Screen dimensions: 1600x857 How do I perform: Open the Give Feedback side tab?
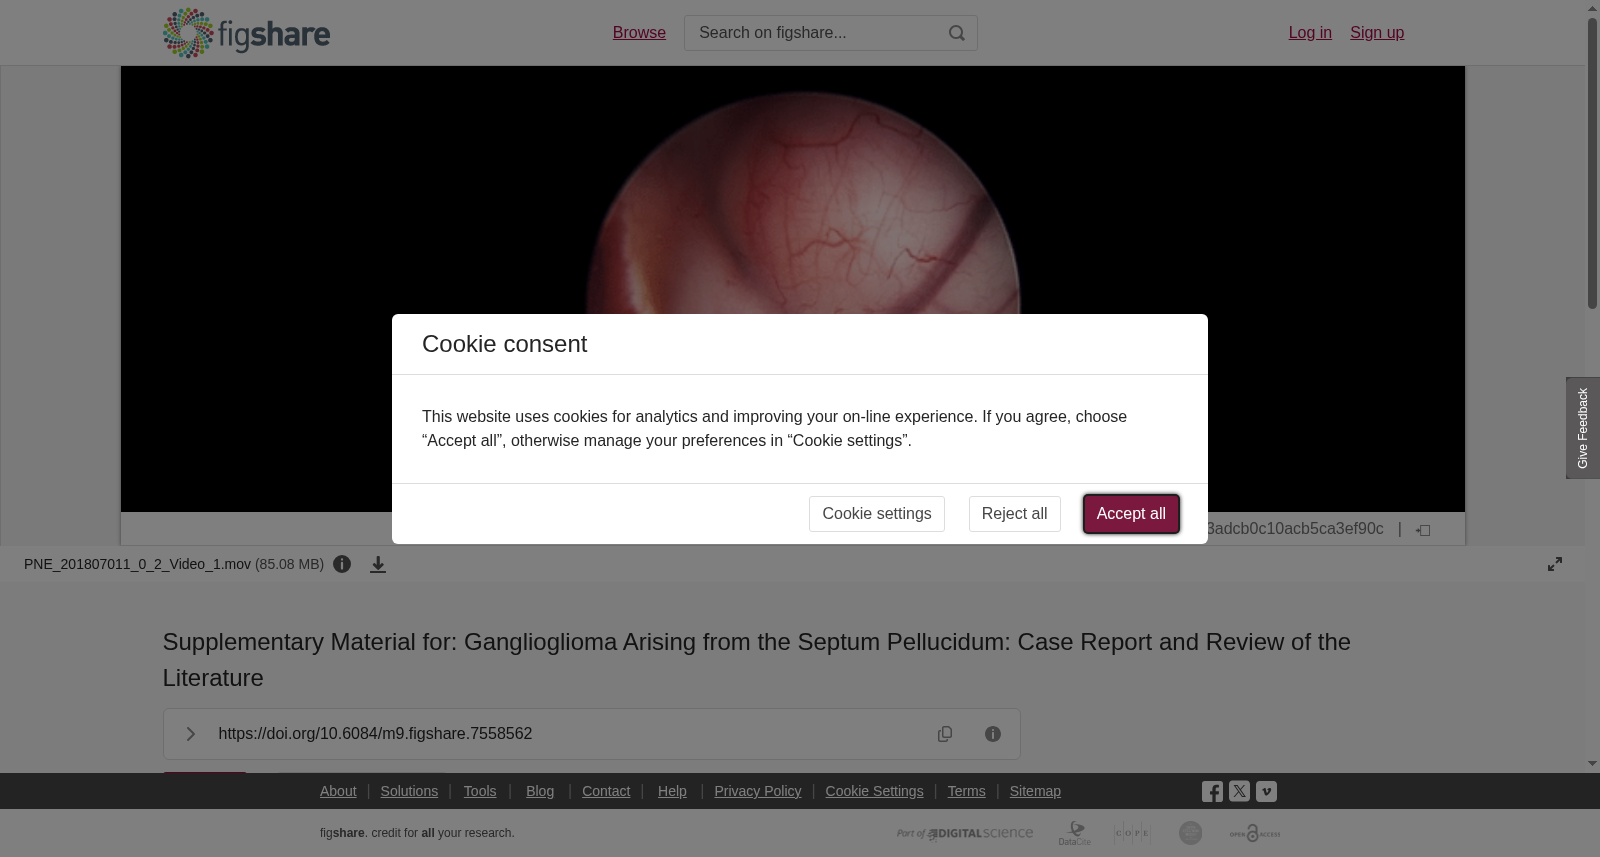(x=1583, y=428)
